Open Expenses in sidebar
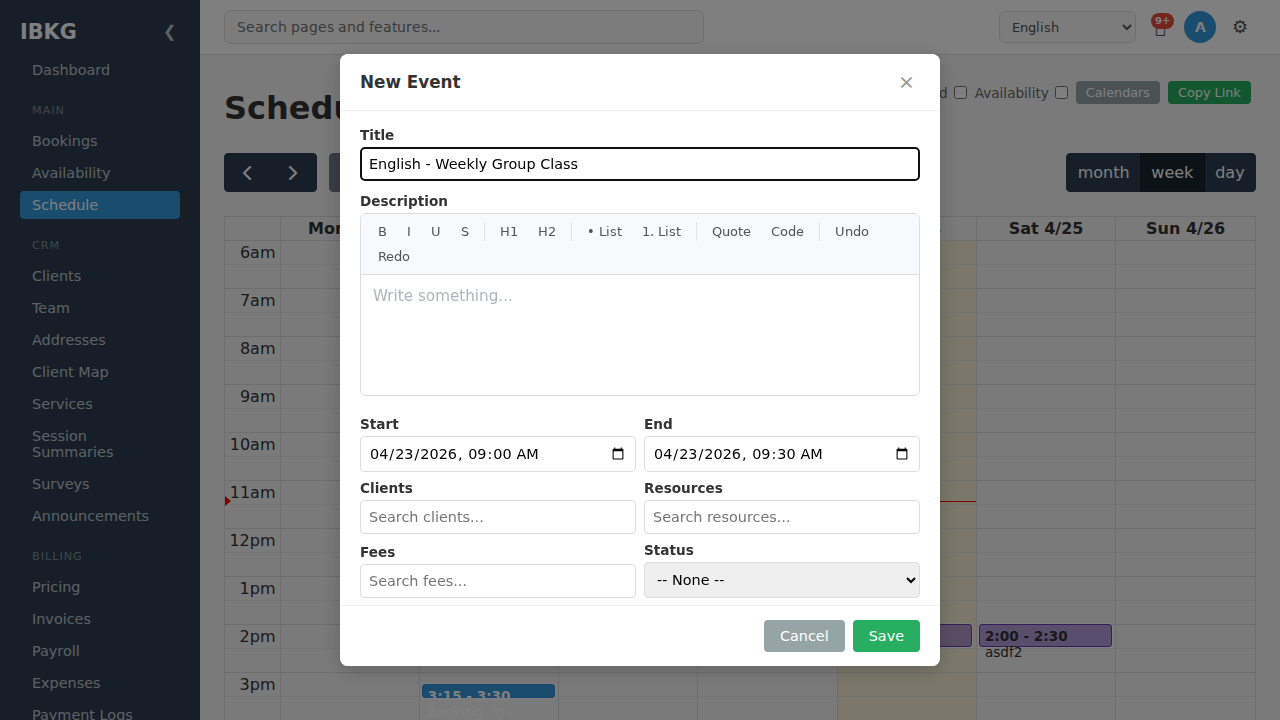1280x720 pixels. pyautogui.click(x=100, y=683)
